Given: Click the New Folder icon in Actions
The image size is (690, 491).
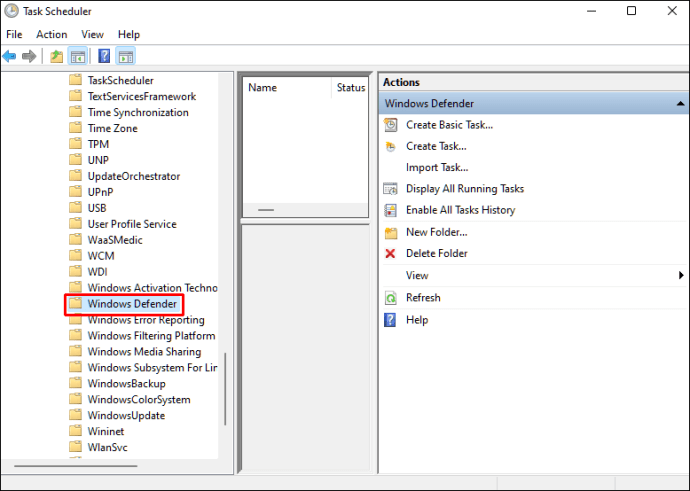Looking at the screenshot, I should [391, 232].
